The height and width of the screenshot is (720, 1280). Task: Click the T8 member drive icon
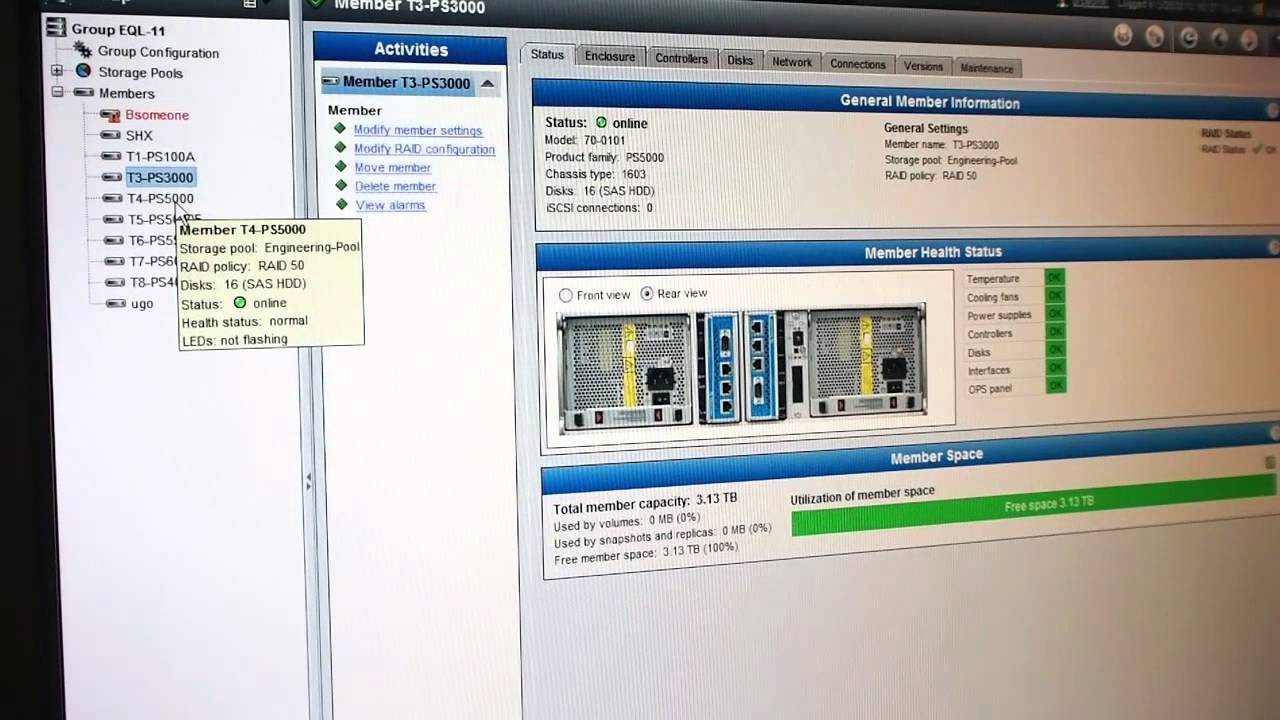[x=117, y=282]
